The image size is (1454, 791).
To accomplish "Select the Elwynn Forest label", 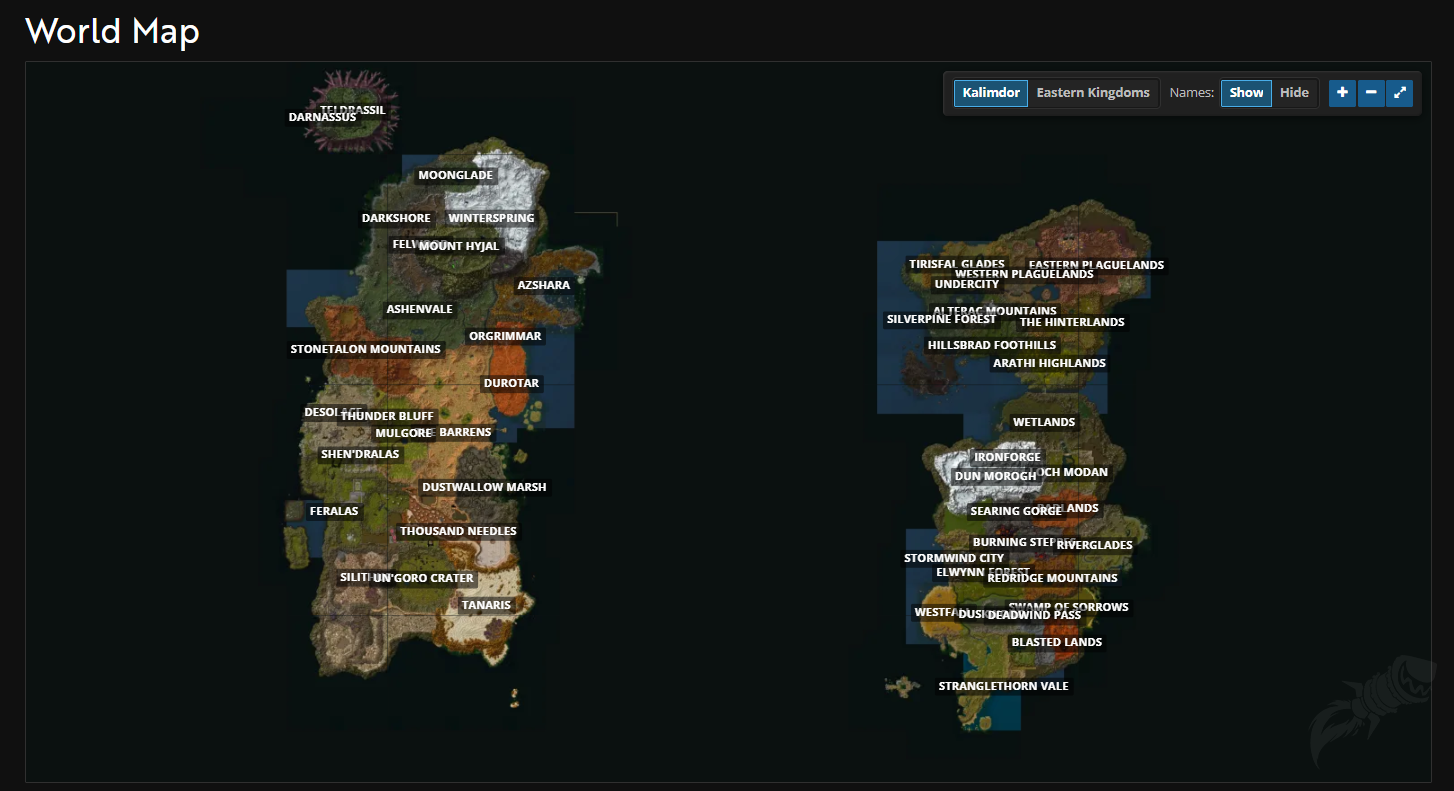I will click(982, 572).
